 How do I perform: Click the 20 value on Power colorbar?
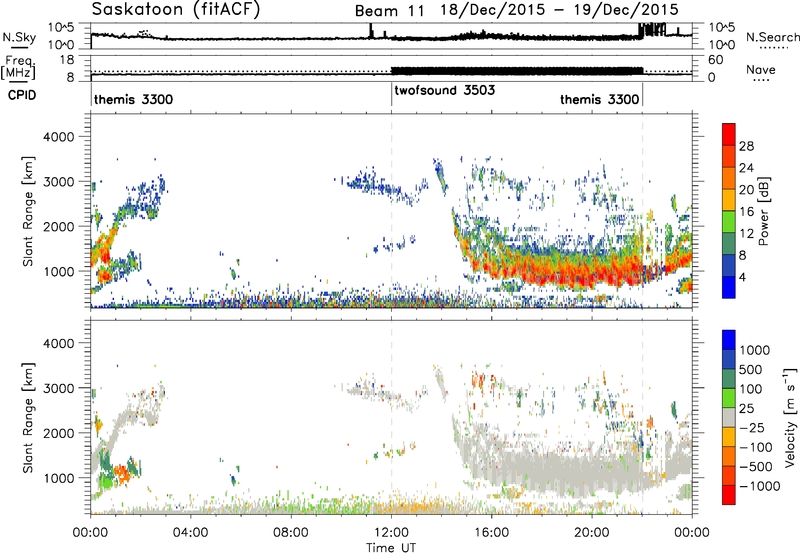tap(746, 190)
